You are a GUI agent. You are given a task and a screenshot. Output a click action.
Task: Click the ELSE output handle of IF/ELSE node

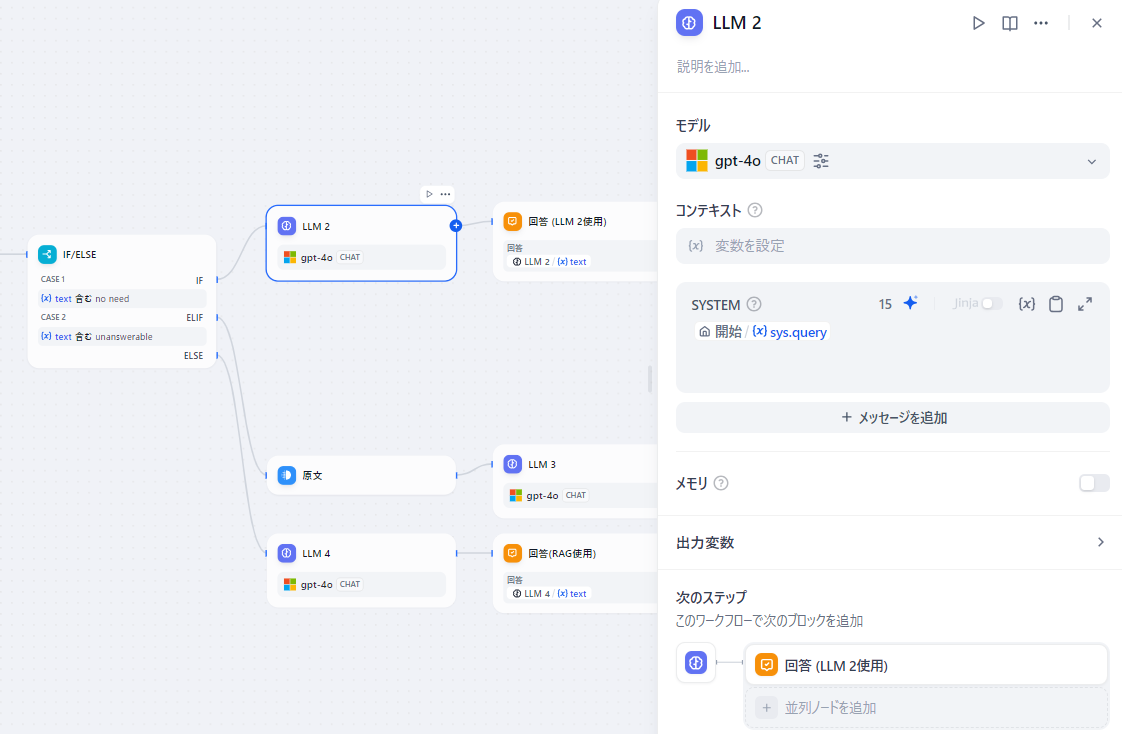pos(217,355)
